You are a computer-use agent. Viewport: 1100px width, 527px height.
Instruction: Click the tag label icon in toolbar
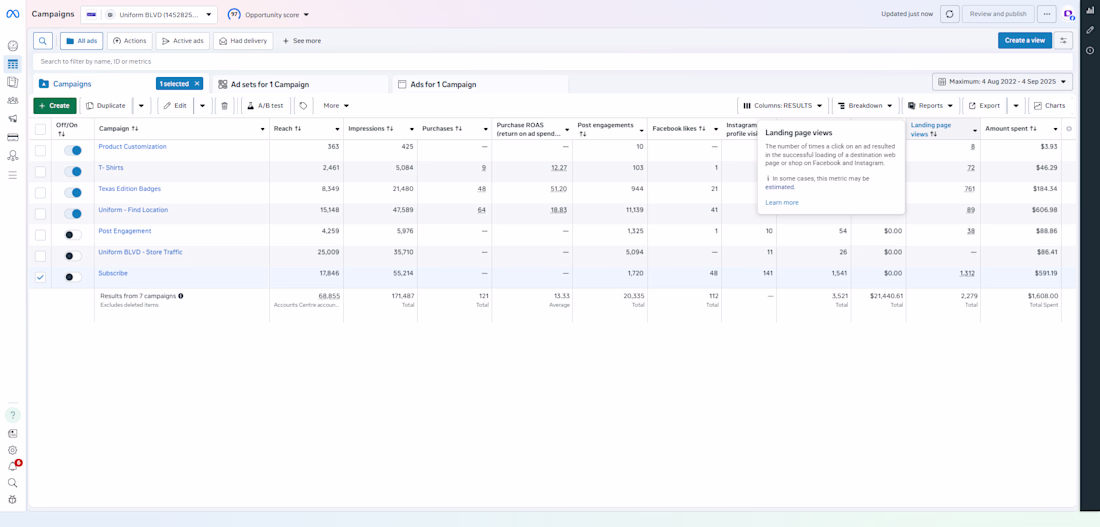click(303, 106)
